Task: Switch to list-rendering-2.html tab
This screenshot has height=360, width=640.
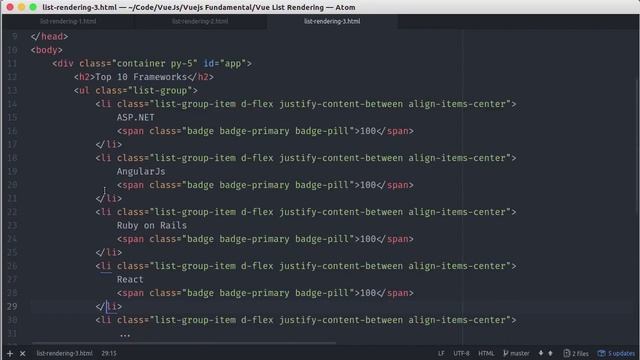Action: (x=200, y=21)
